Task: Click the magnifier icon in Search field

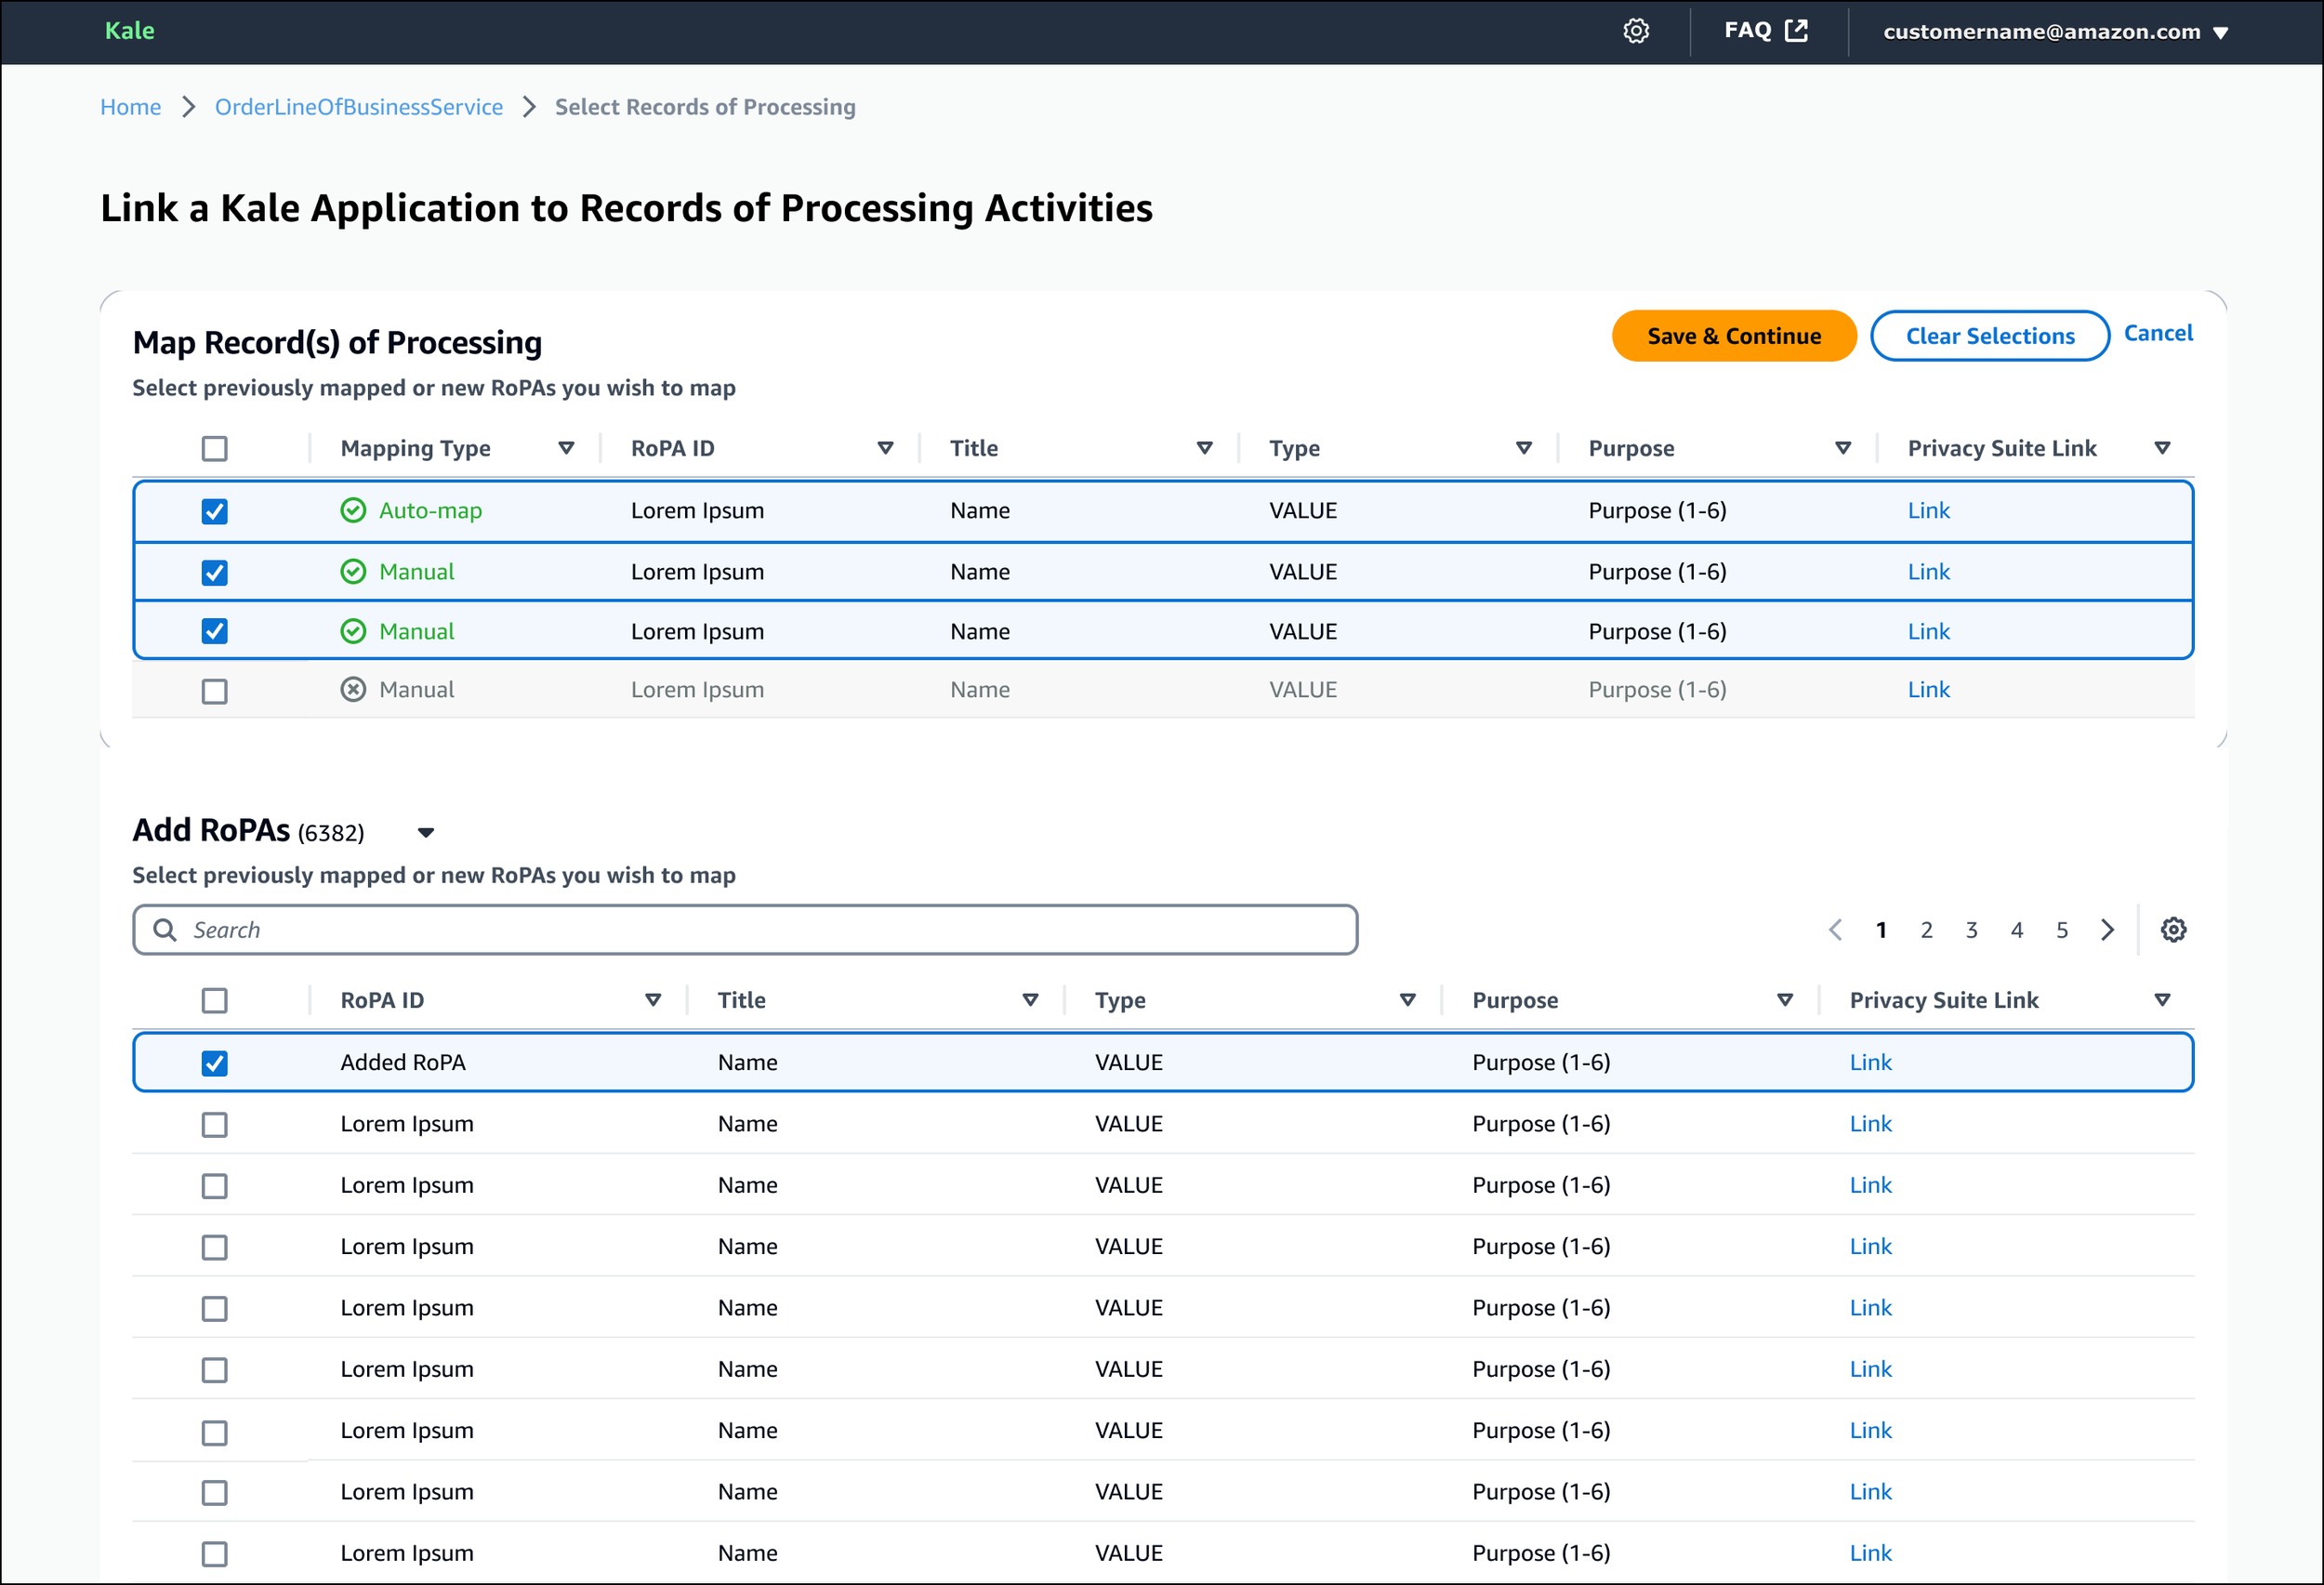Action: point(165,930)
